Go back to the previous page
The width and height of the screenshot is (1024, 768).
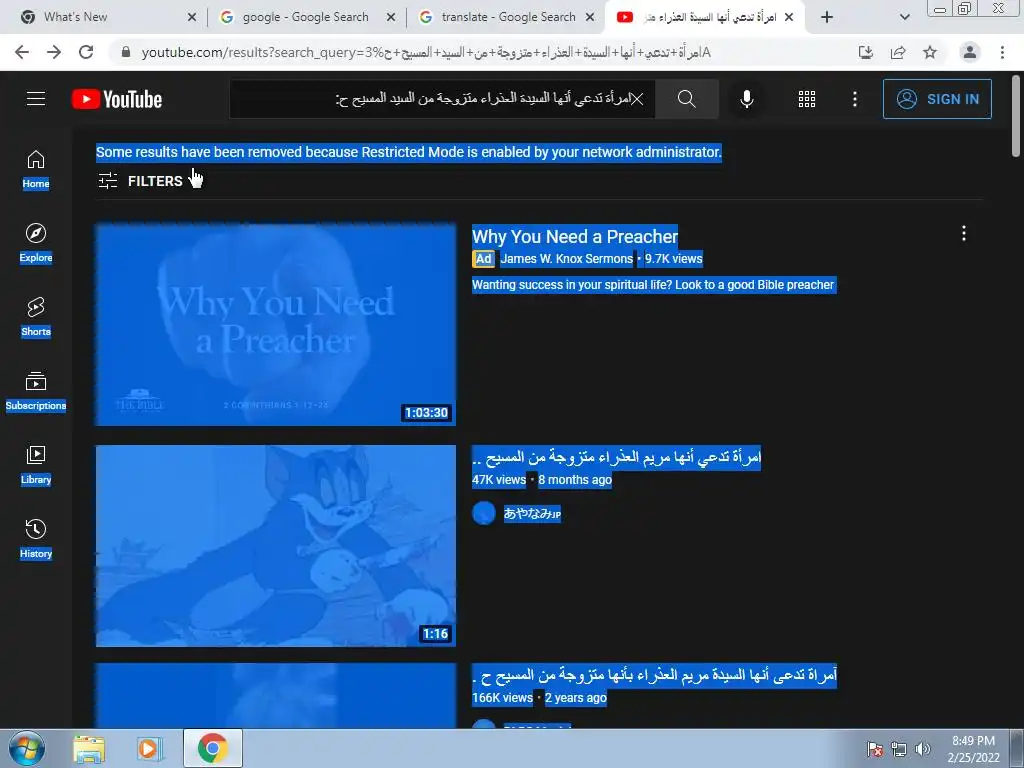(22, 52)
